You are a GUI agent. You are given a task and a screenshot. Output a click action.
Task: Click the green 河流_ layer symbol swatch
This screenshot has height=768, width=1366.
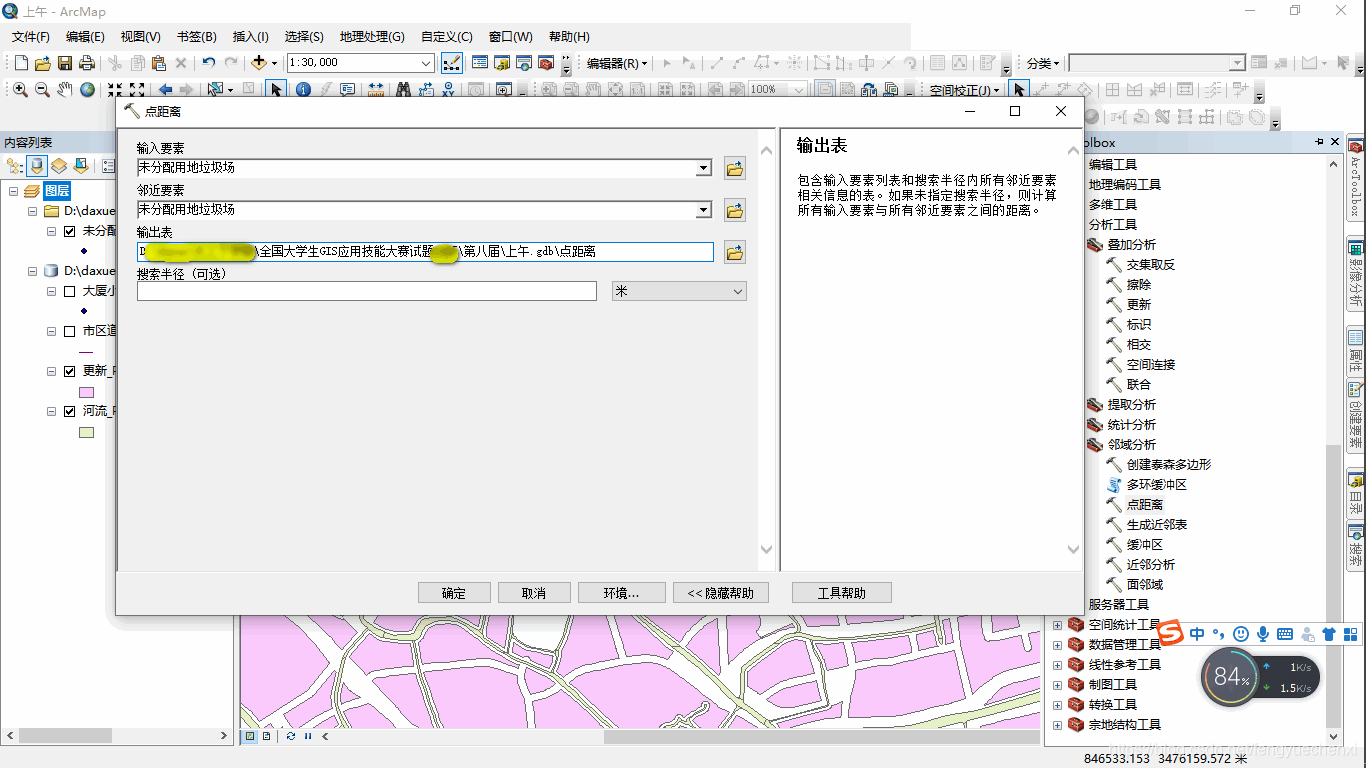(86, 432)
